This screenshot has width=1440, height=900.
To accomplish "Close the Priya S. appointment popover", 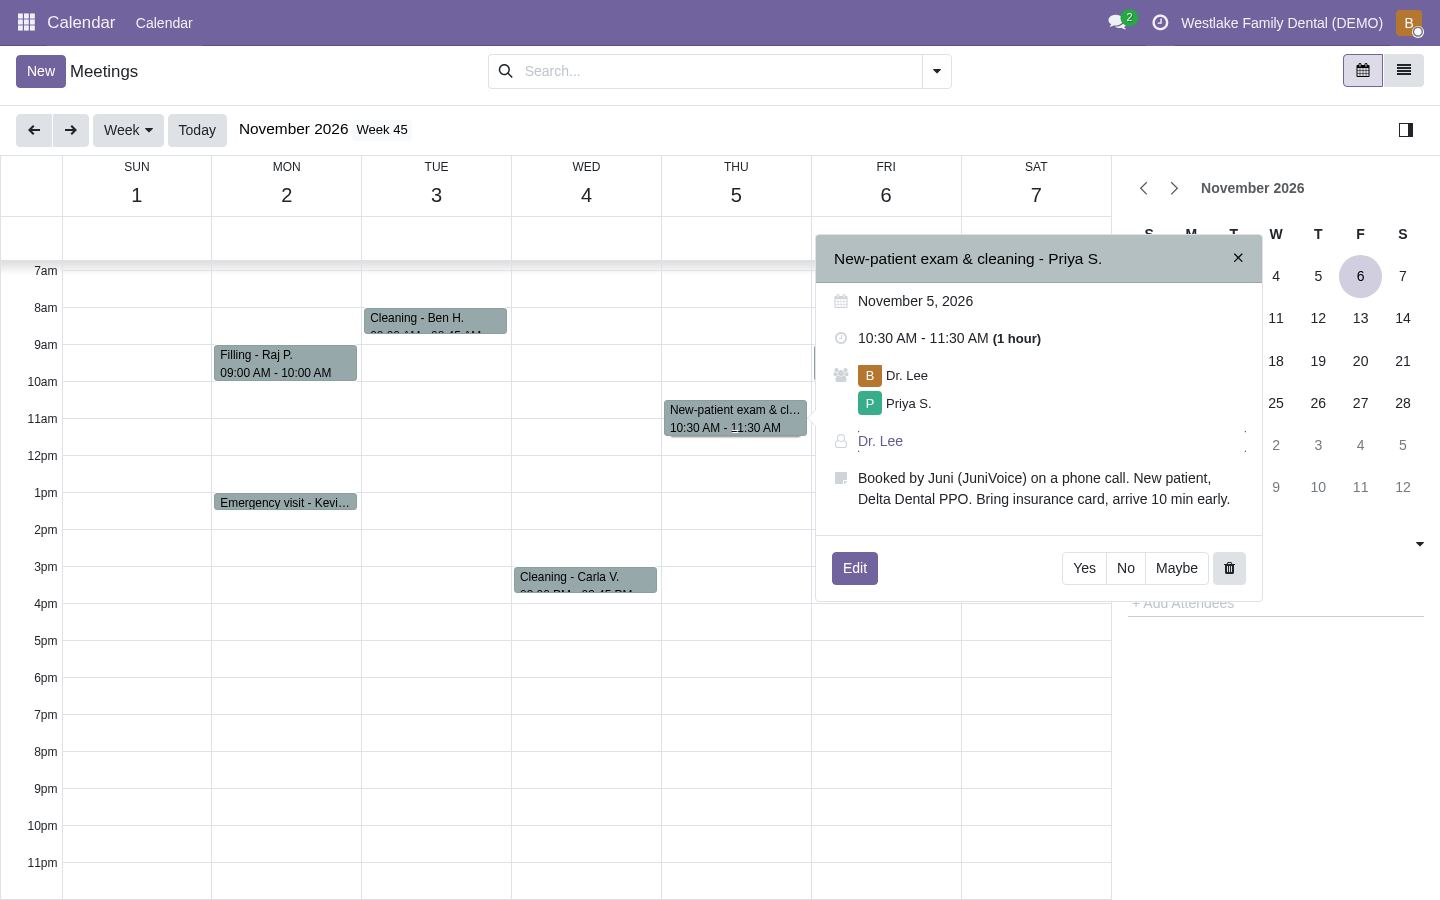I will [x=1238, y=258].
